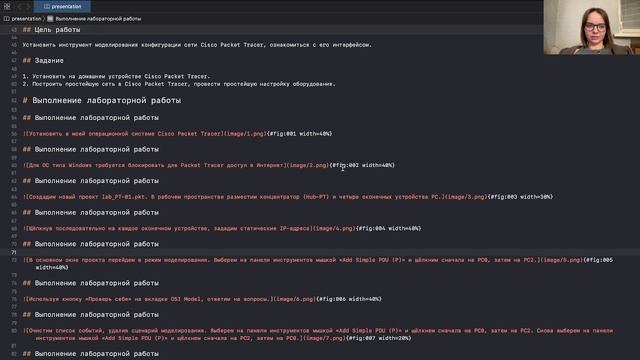Click the image/7.png line about clearing events
Image resolution: width=640 pixels, height=360 pixels.
318,334
